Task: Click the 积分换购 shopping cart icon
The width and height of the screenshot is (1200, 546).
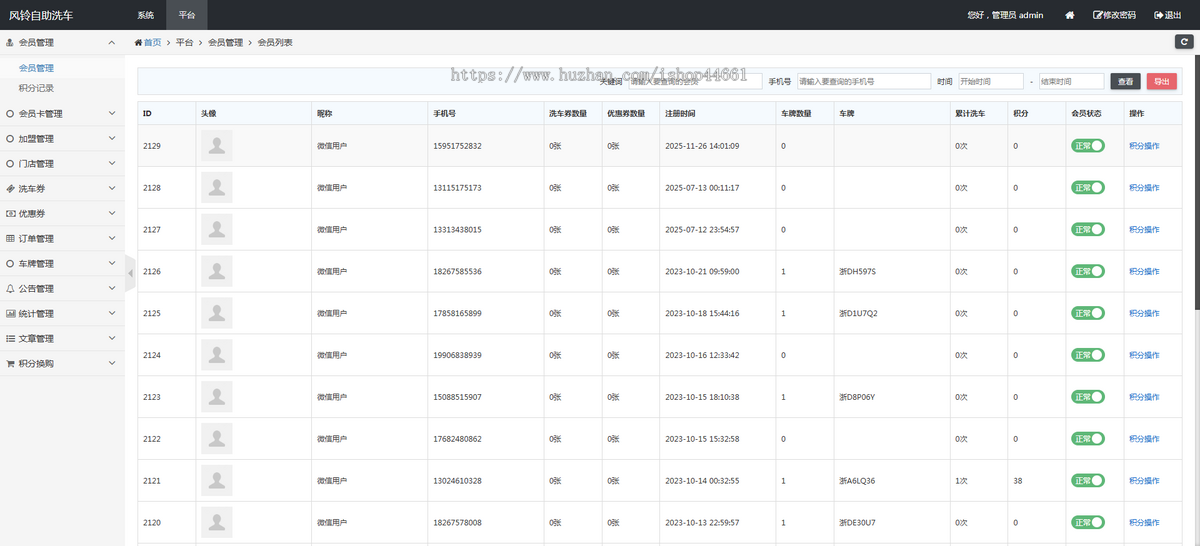Action: click(10, 363)
